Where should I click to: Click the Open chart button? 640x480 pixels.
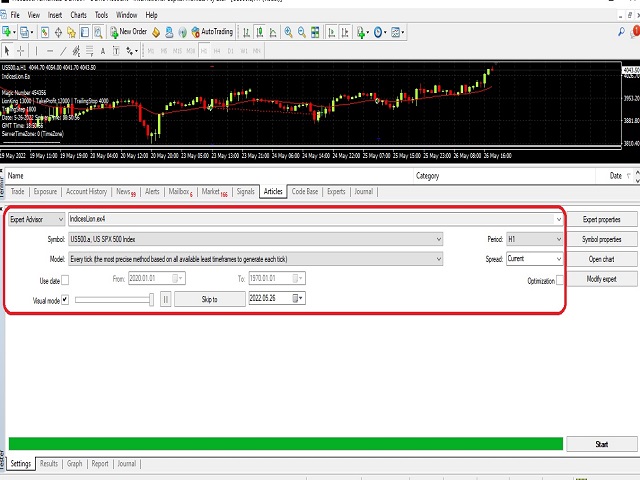pyautogui.click(x=602, y=259)
